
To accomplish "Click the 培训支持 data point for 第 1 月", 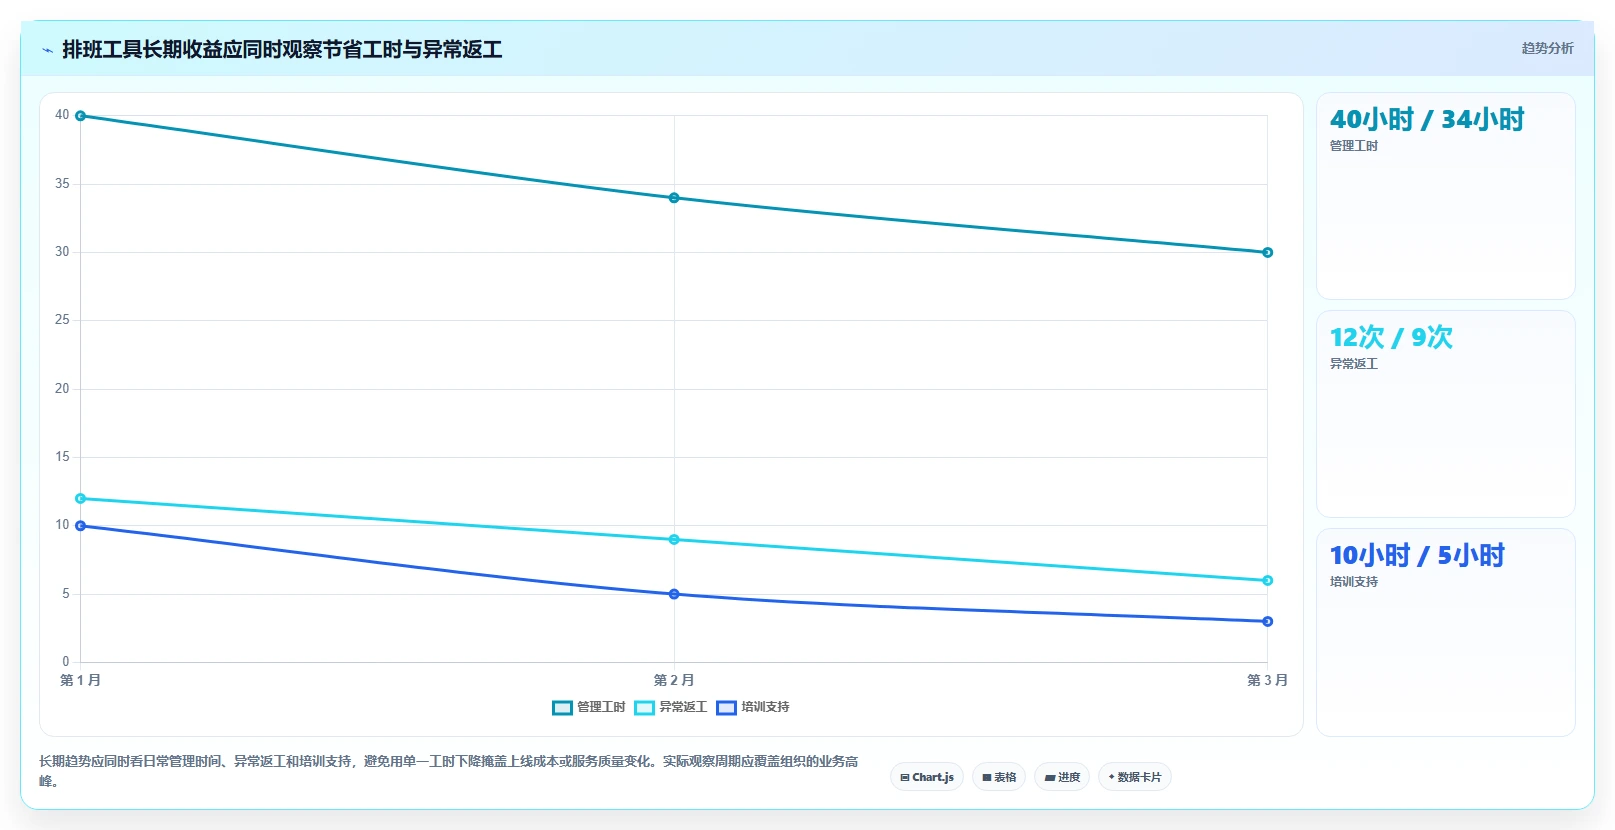I will point(81,526).
